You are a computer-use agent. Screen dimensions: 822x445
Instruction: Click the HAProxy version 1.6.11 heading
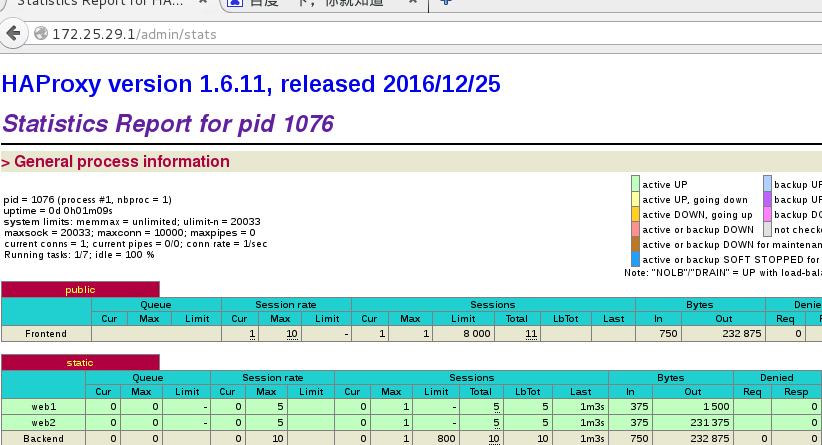251,84
